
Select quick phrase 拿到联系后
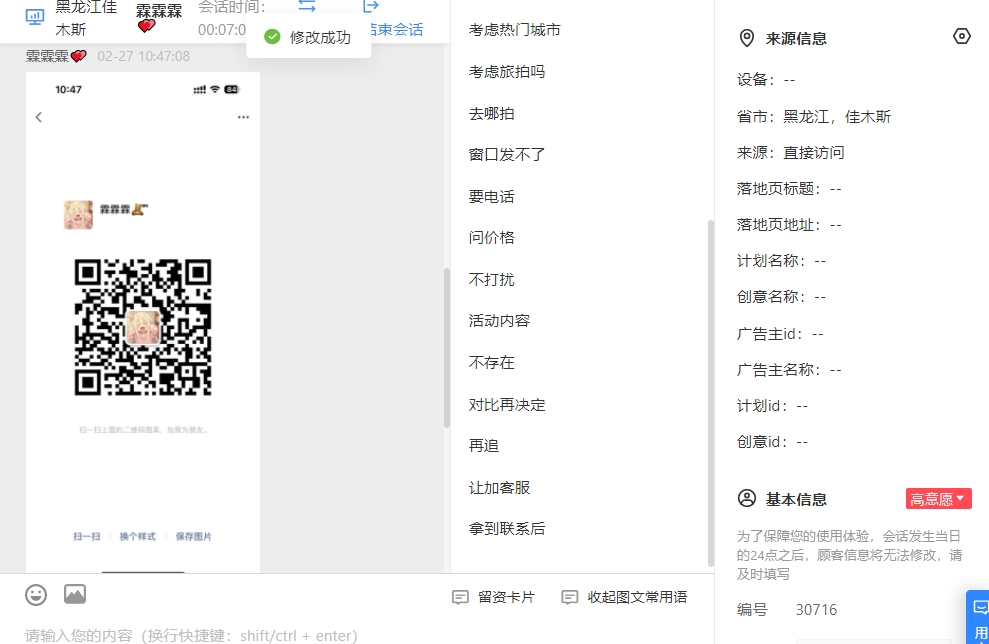506,529
